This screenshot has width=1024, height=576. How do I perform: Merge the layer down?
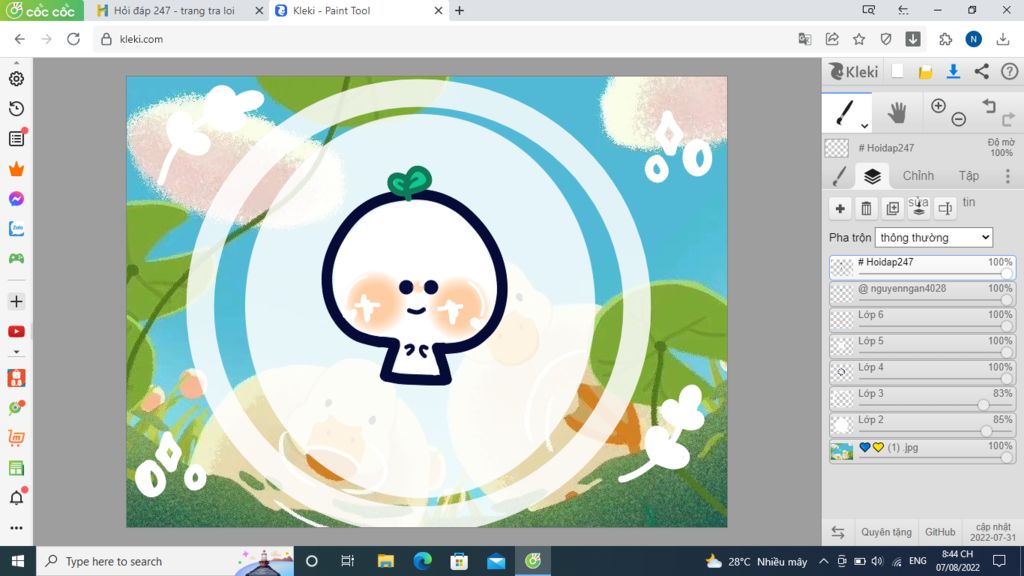point(918,208)
